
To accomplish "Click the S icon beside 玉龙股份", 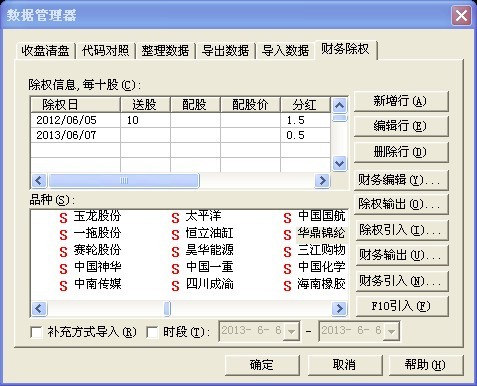I will pyautogui.click(x=63, y=218).
